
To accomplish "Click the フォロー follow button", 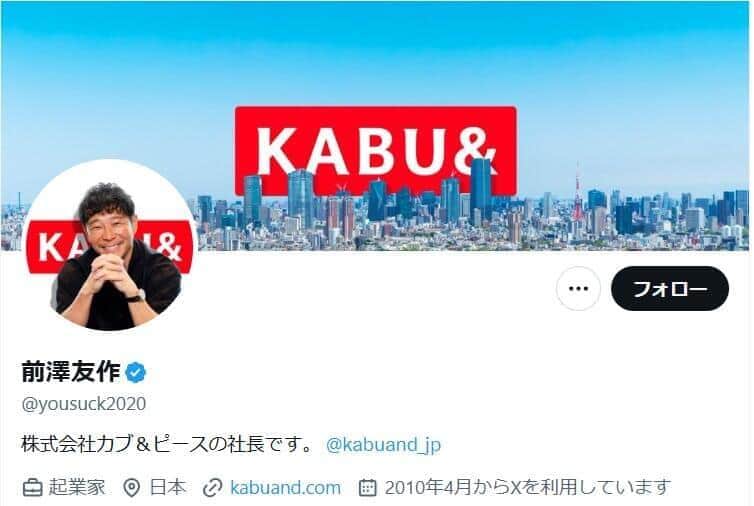I will (669, 289).
